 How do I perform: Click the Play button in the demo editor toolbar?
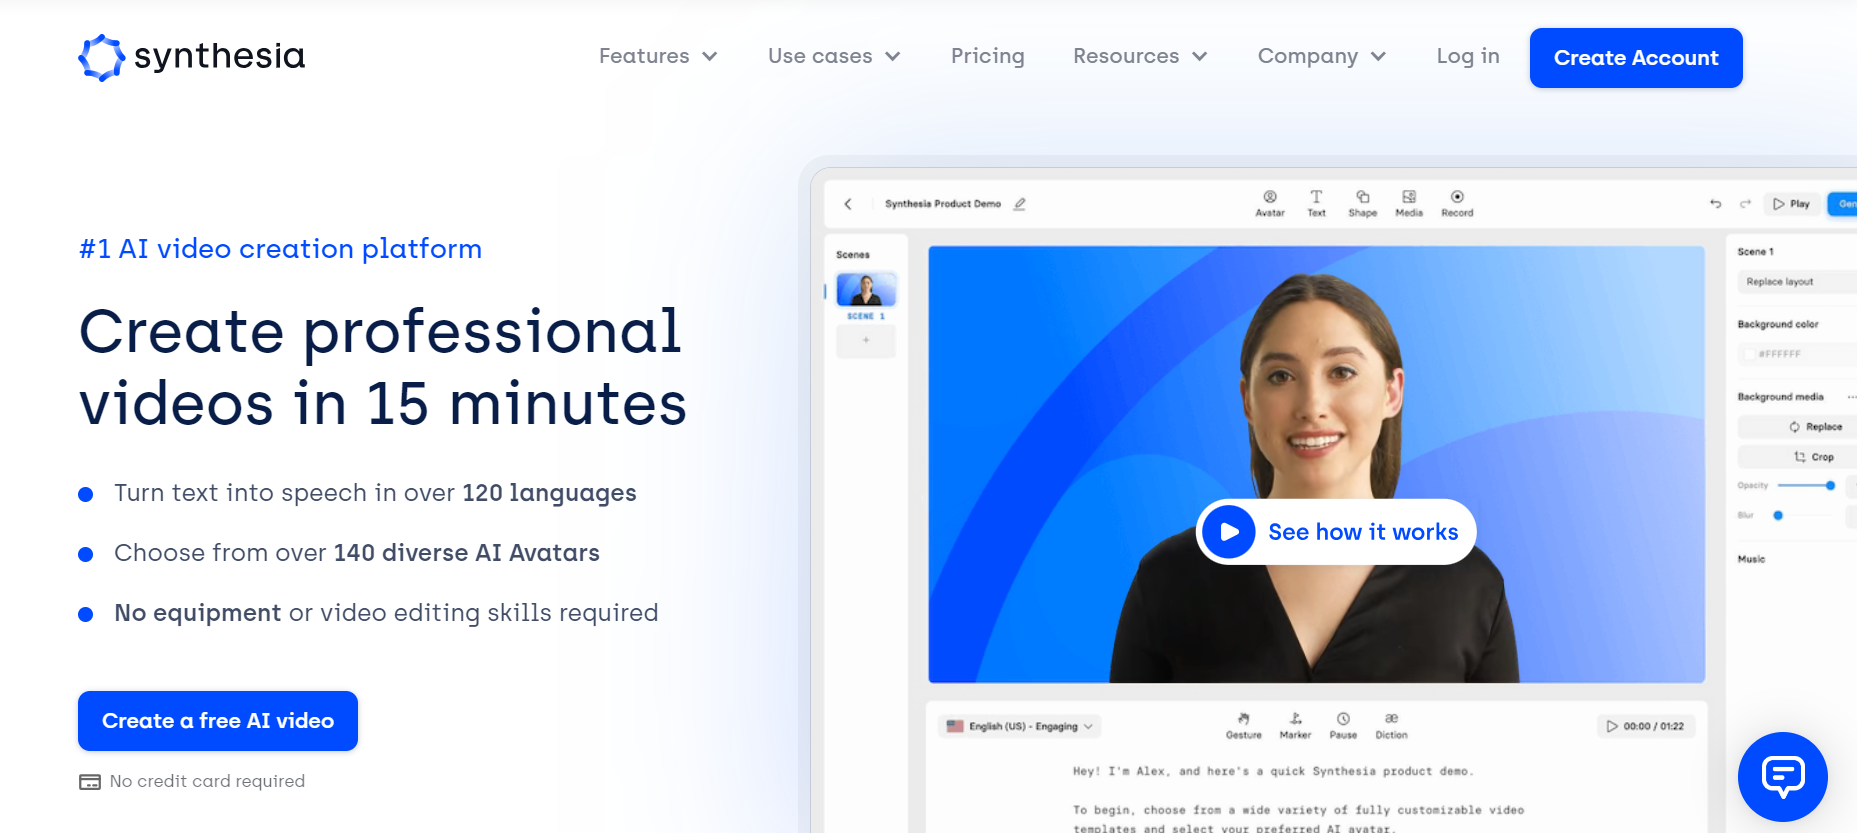point(1791,204)
